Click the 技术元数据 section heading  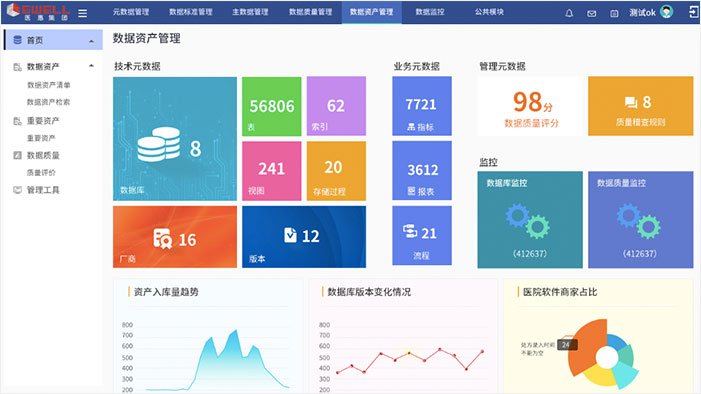coord(137,67)
